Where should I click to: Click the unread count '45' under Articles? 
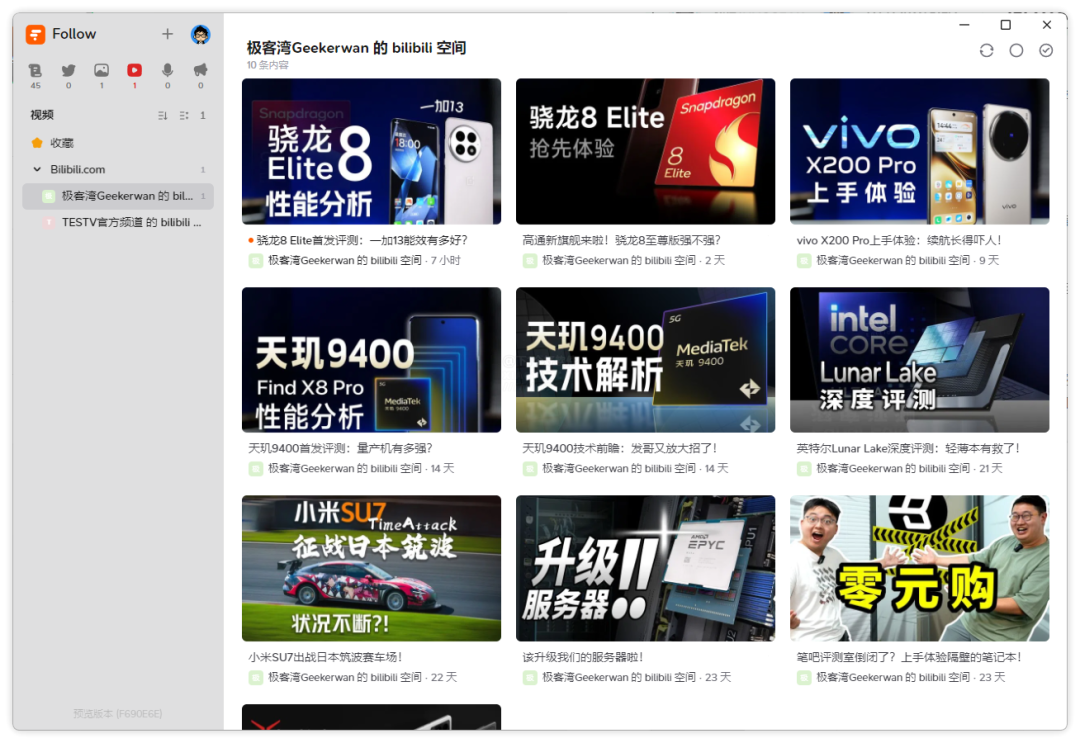pos(35,85)
